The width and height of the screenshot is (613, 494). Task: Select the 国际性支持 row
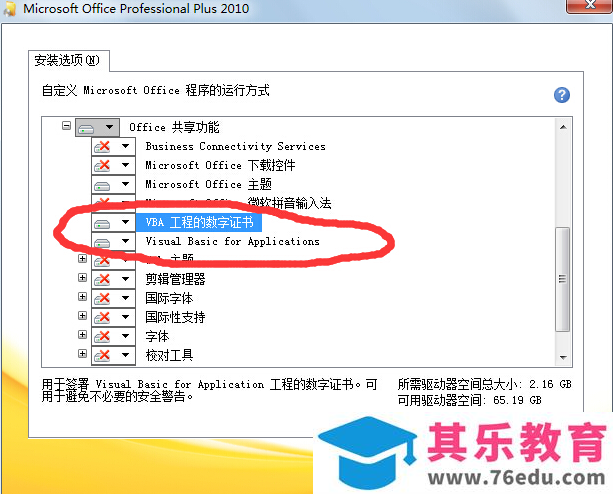tap(175, 317)
